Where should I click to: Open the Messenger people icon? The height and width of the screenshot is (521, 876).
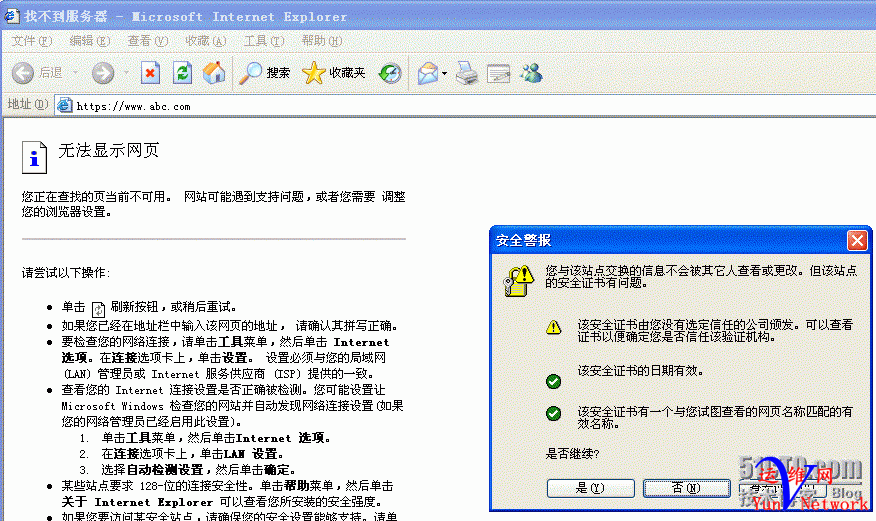[x=531, y=73]
